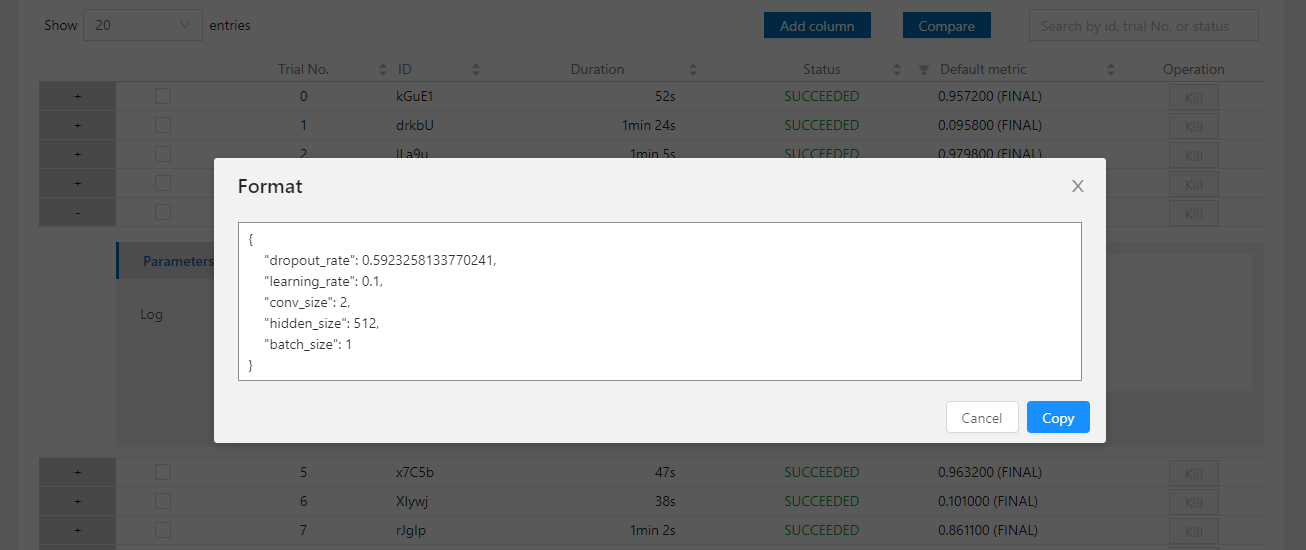This screenshot has width=1306, height=550.
Task: Collapse the expanded trial row with minus
Action: (x=77, y=212)
